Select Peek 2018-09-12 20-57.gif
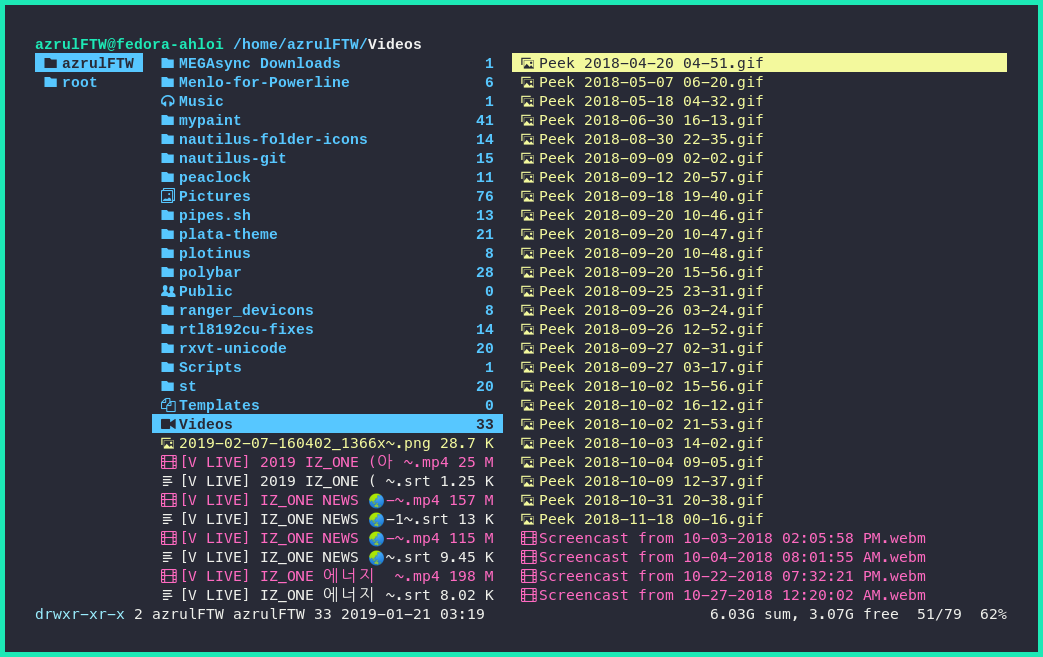The image size is (1043, 657). click(759, 178)
